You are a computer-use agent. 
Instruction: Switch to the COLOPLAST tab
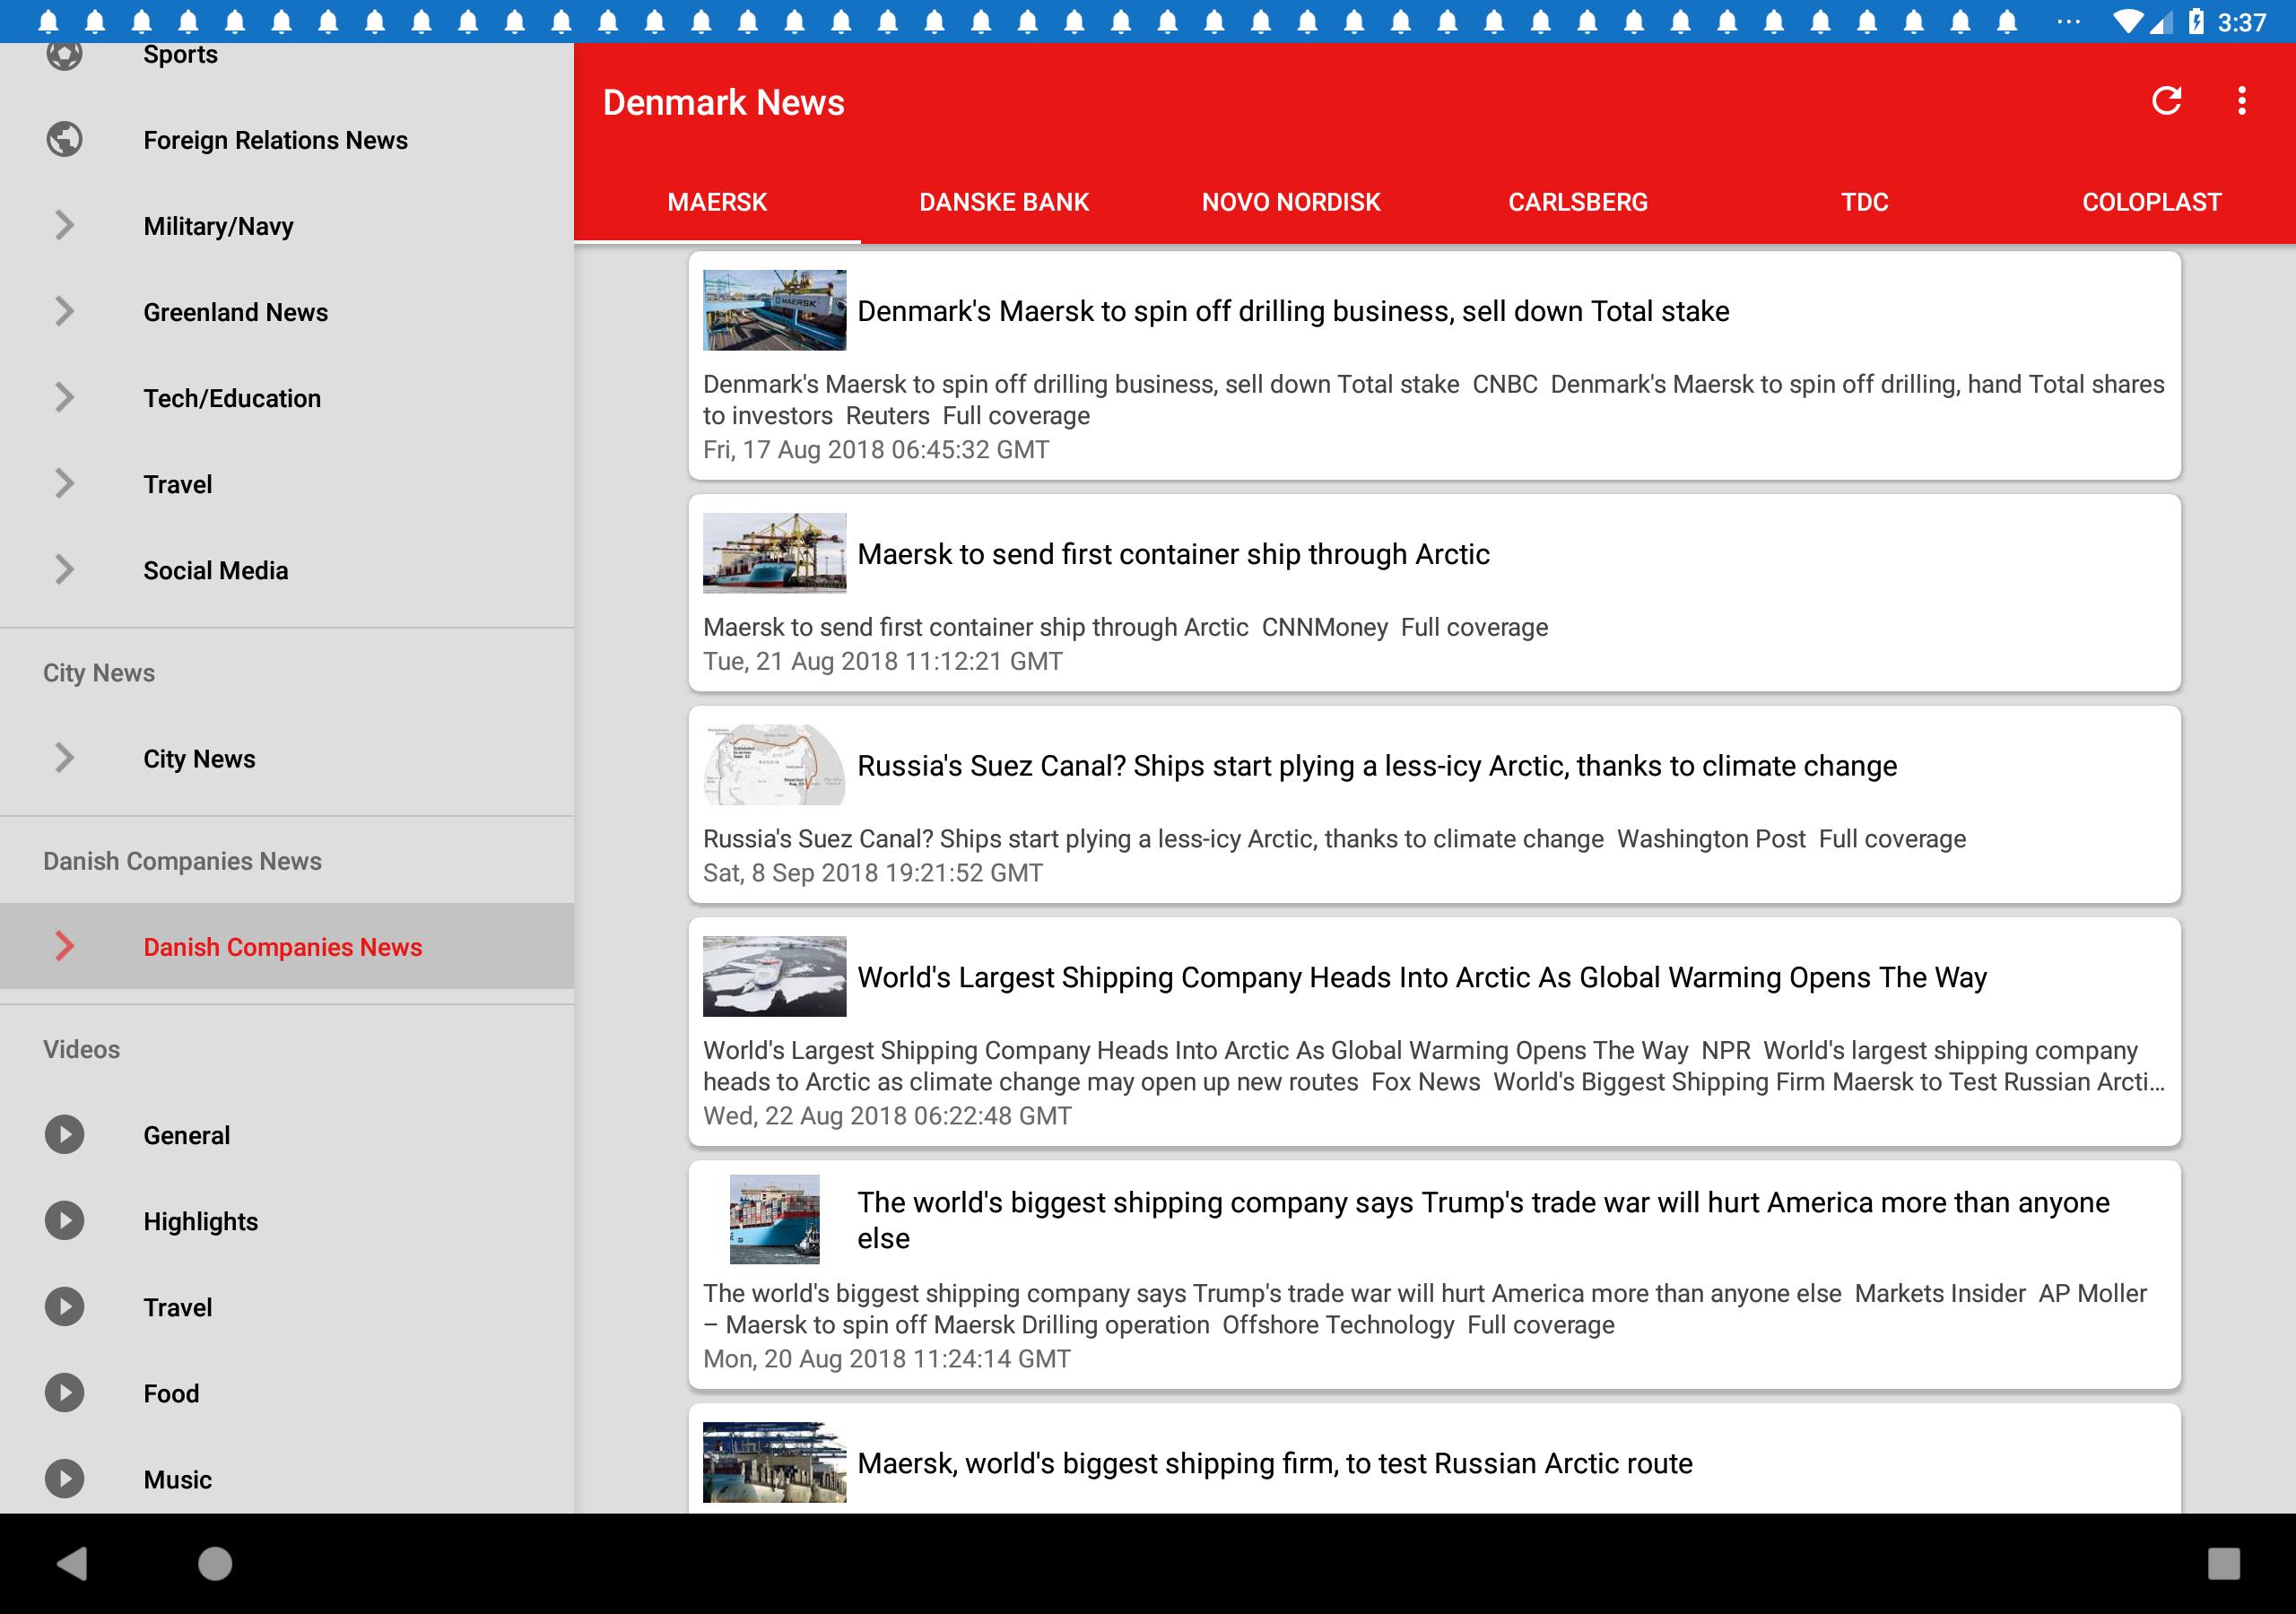(x=2152, y=202)
